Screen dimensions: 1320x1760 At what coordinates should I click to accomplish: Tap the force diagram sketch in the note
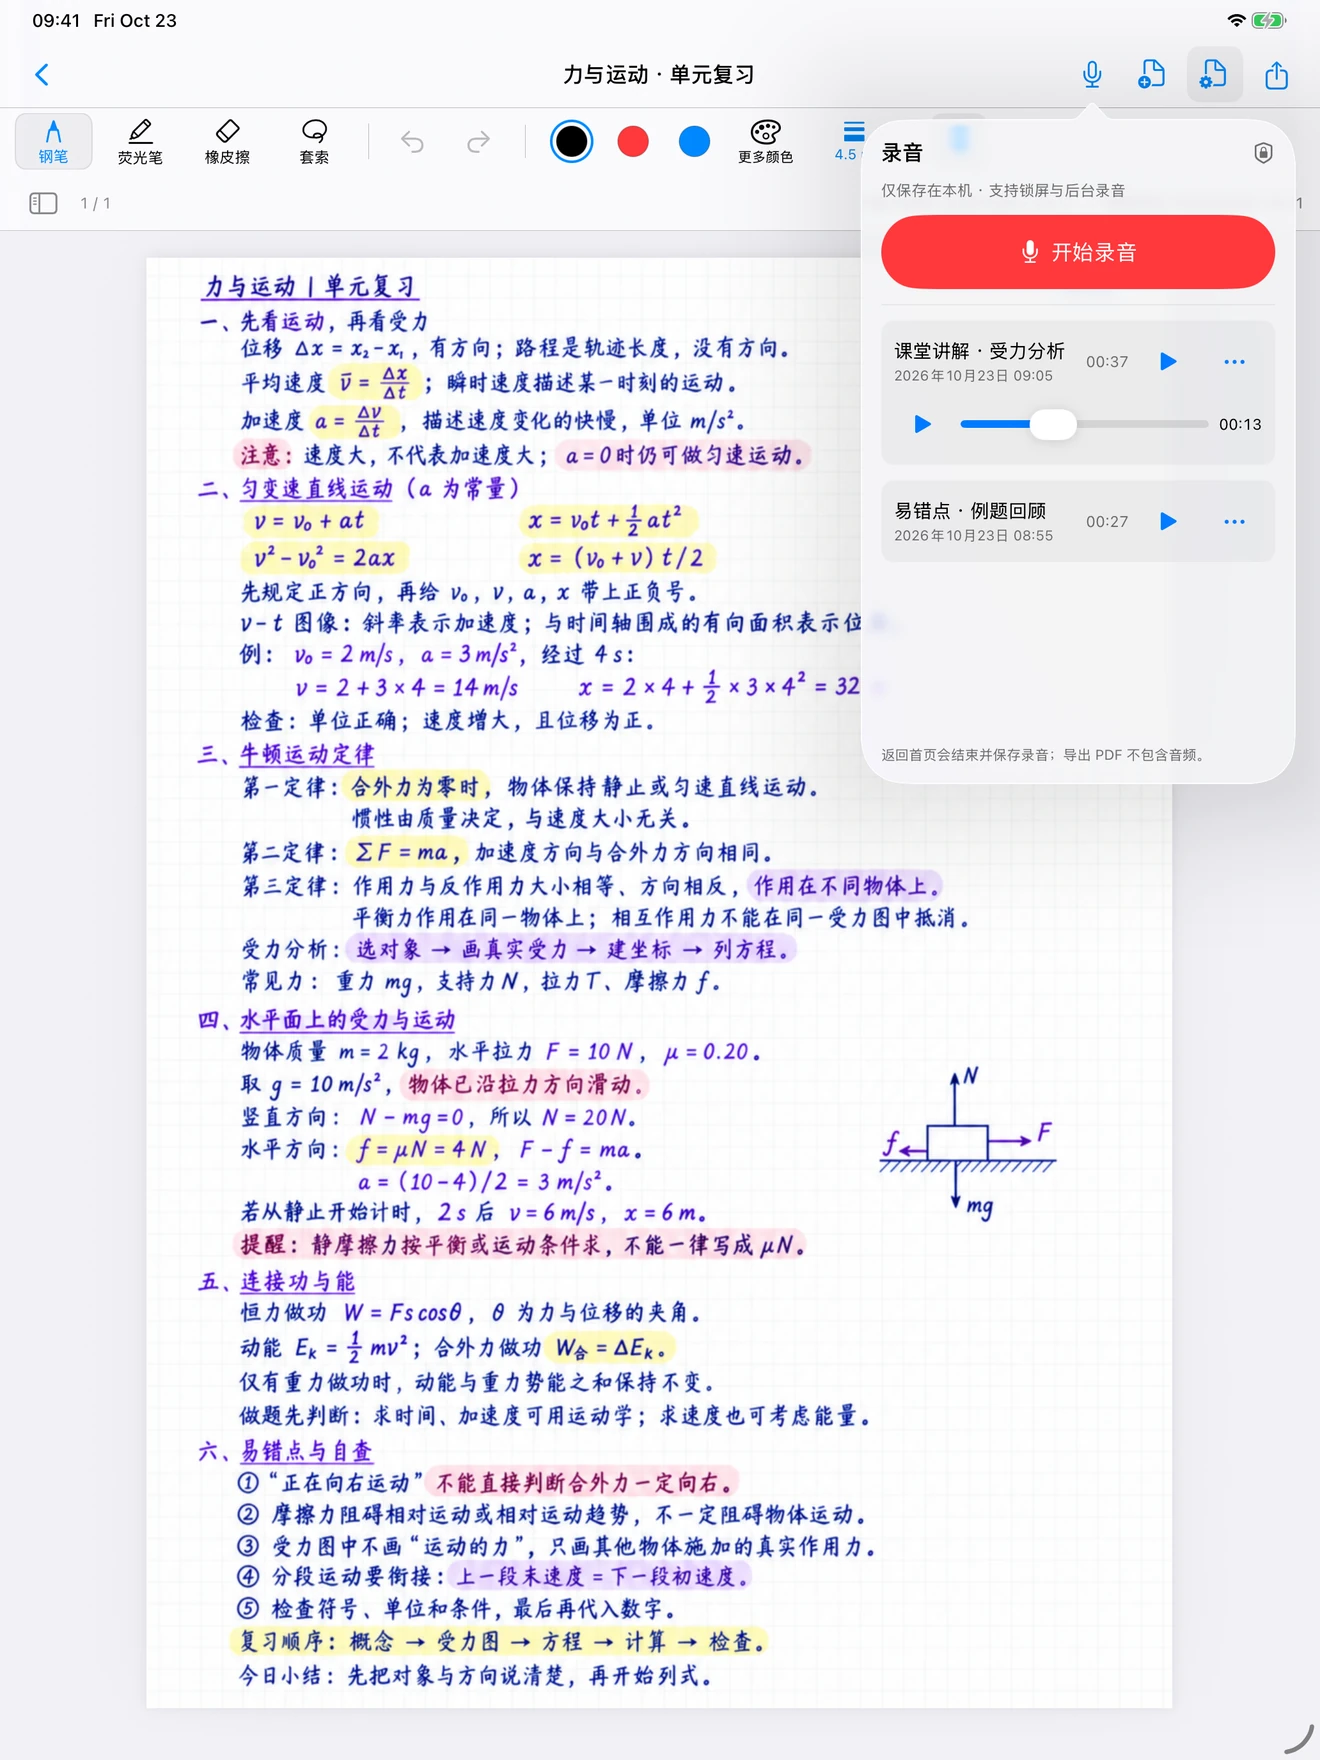click(968, 1144)
